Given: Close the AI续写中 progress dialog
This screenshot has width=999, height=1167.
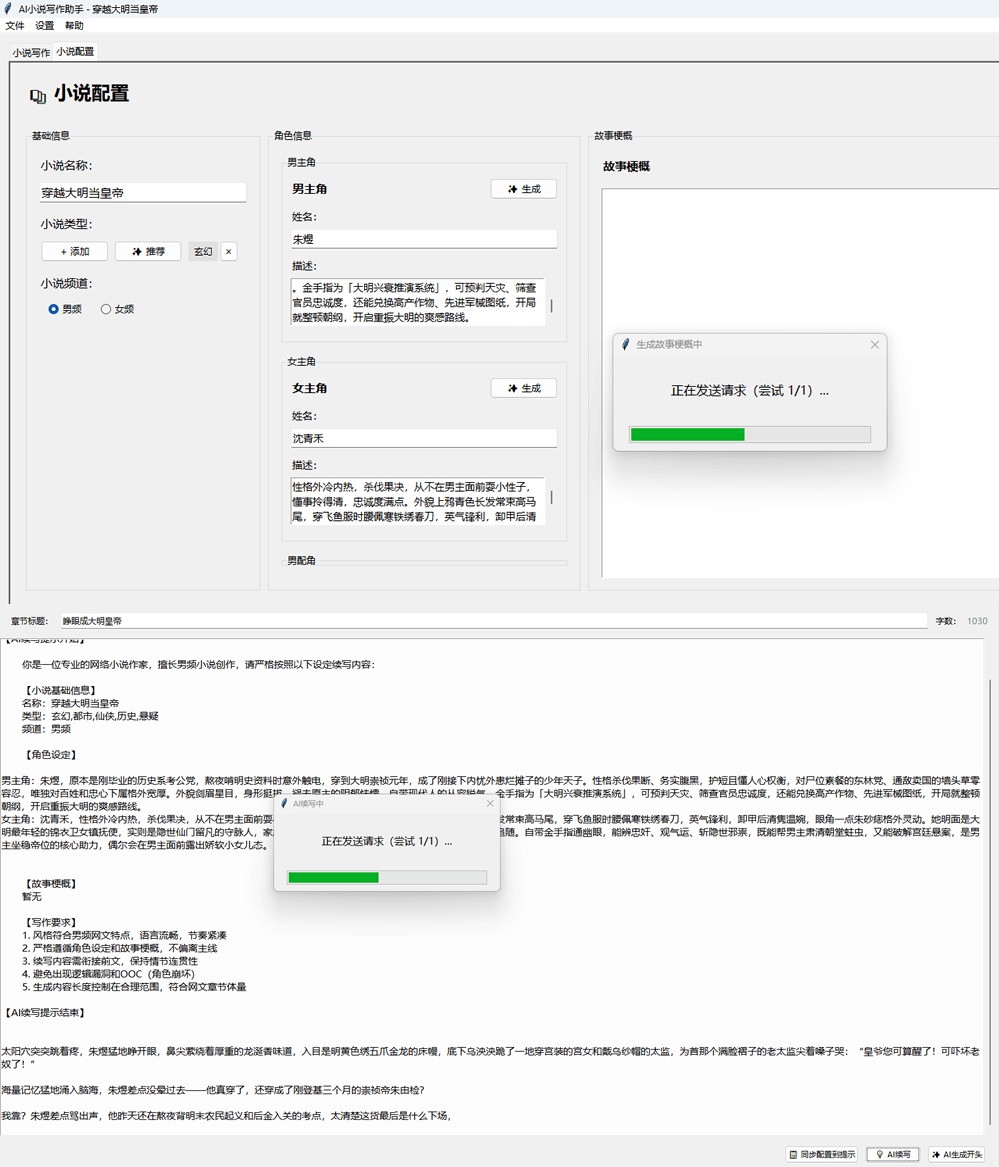Looking at the screenshot, I should tap(490, 803).
